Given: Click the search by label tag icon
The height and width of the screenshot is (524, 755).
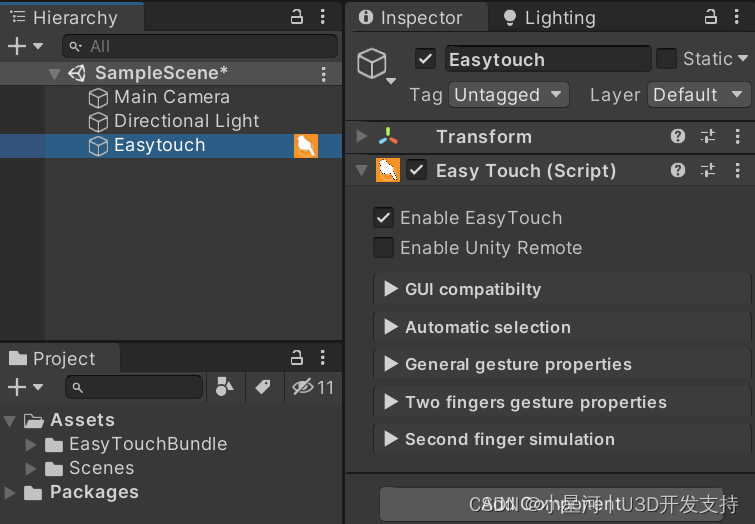Looking at the screenshot, I should (263, 386).
